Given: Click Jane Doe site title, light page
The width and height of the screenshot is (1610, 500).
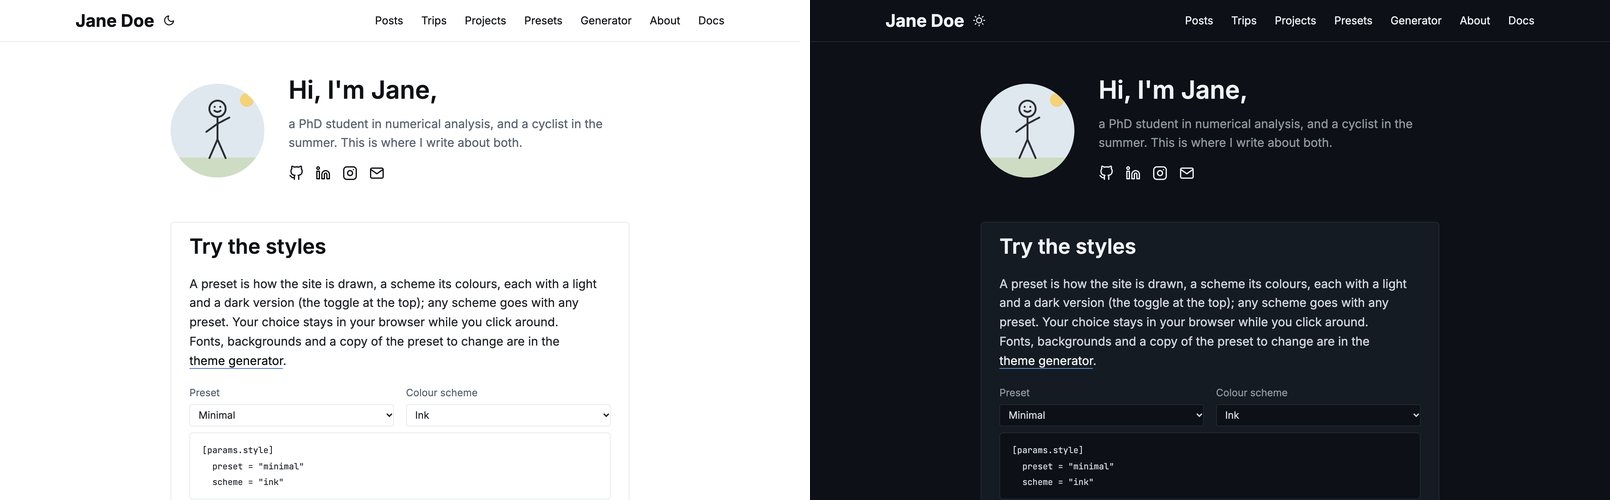Looking at the screenshot, I should point(115,20).
